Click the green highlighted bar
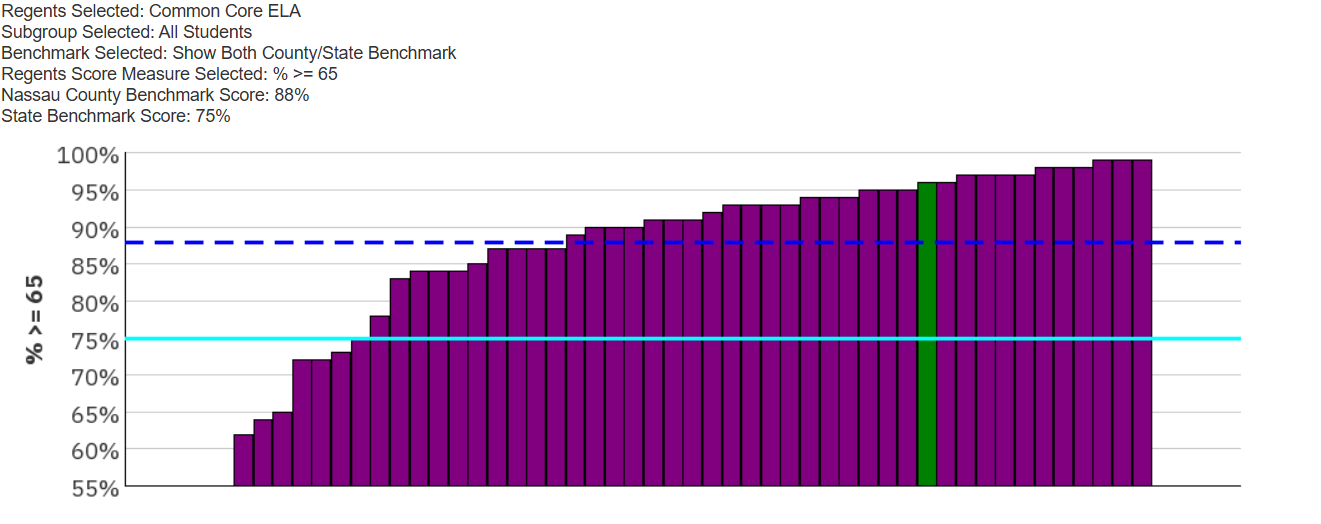This screenshot has width=1321, height=524. pos(927,334)
